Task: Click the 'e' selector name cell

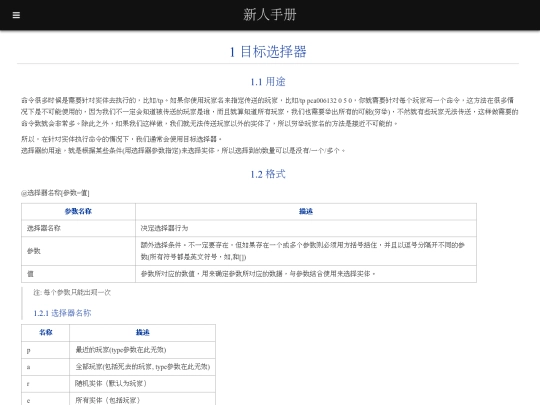Action: coord(45,399)
